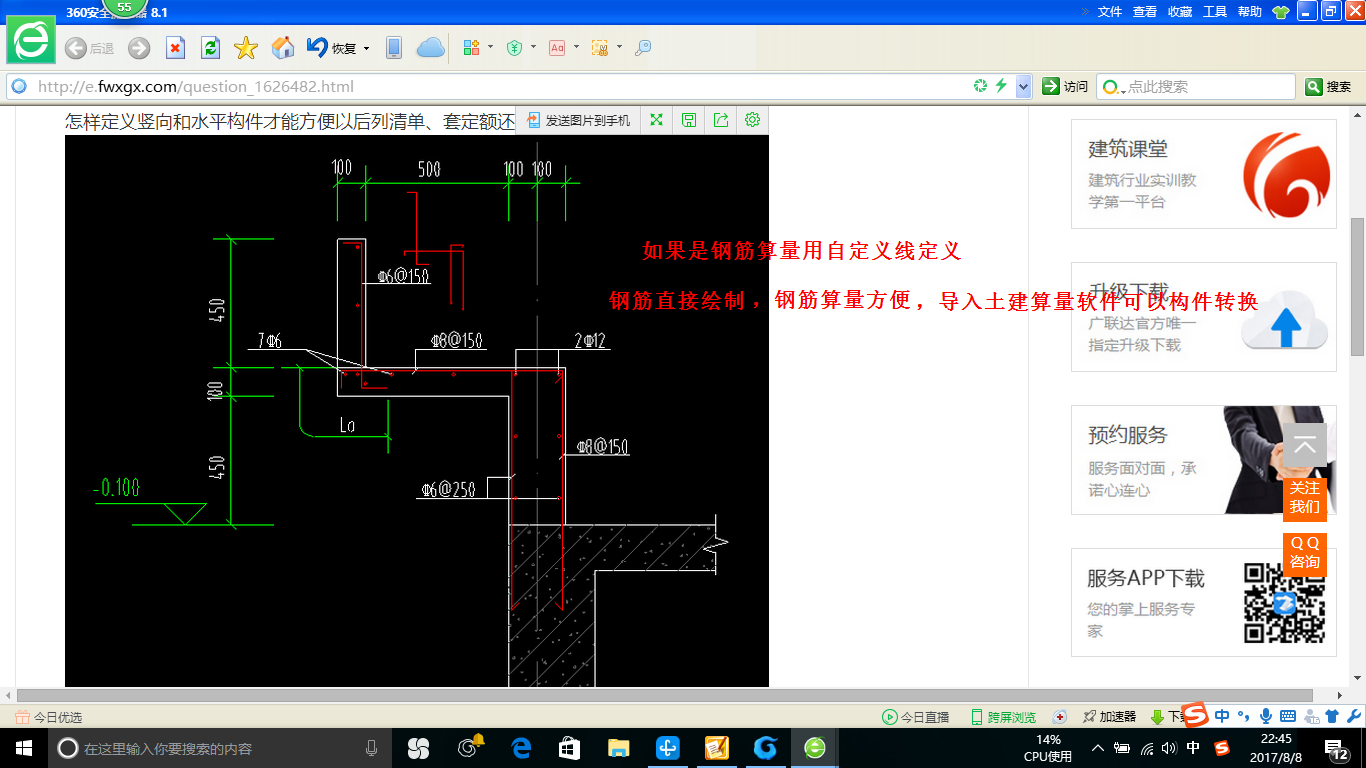Refresh the page with green arrows icon
Image resolution: width=1366 pixels, height=768 pixels.
coord(210,48)
